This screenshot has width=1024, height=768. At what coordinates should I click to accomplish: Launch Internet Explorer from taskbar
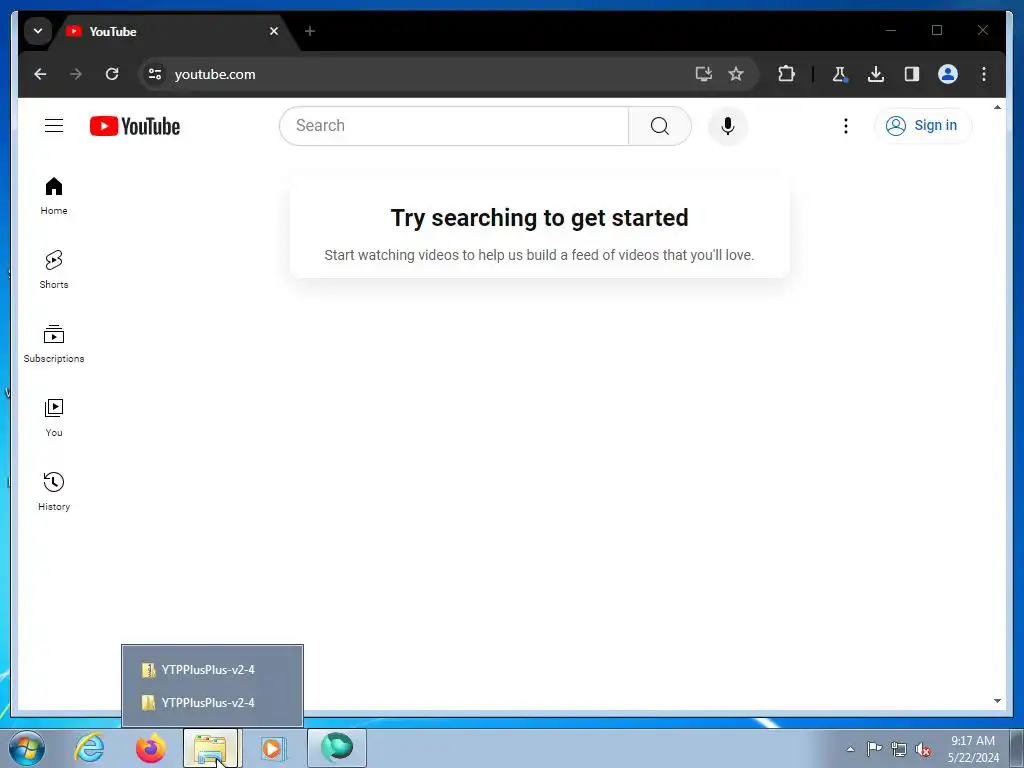89,748
